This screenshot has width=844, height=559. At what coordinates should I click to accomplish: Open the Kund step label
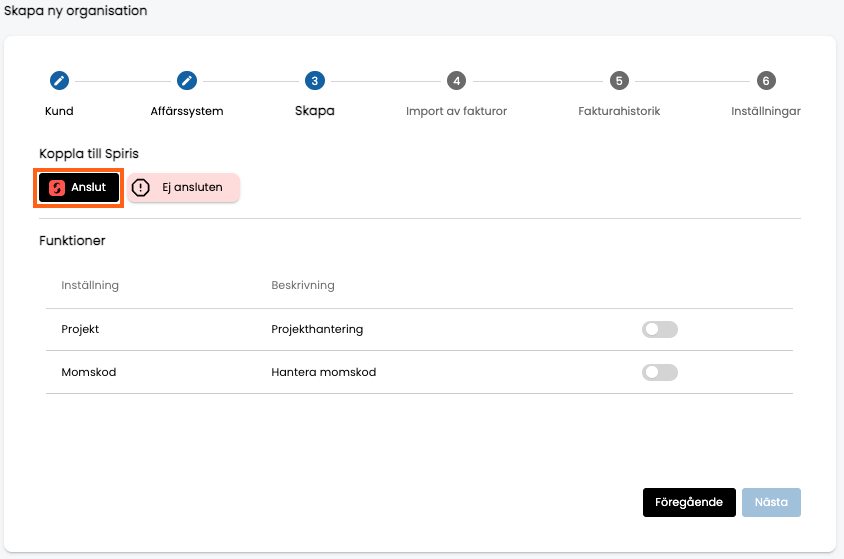[59, 111]
